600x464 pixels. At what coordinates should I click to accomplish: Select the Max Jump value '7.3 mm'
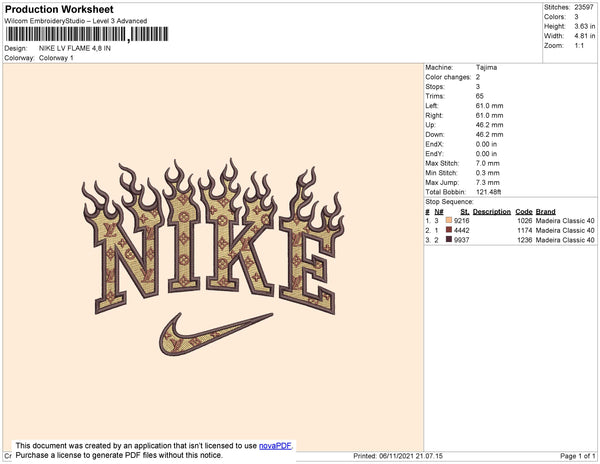coord(488,182)
